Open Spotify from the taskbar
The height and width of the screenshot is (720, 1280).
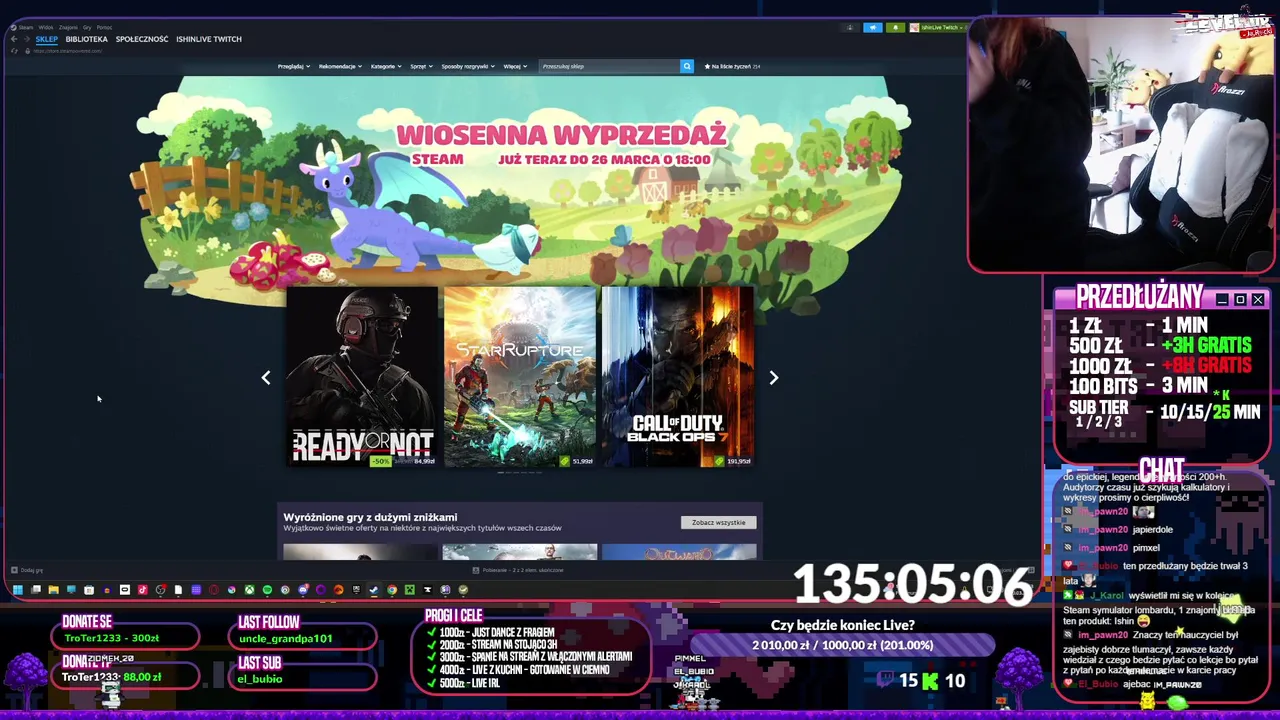[267, 590]
